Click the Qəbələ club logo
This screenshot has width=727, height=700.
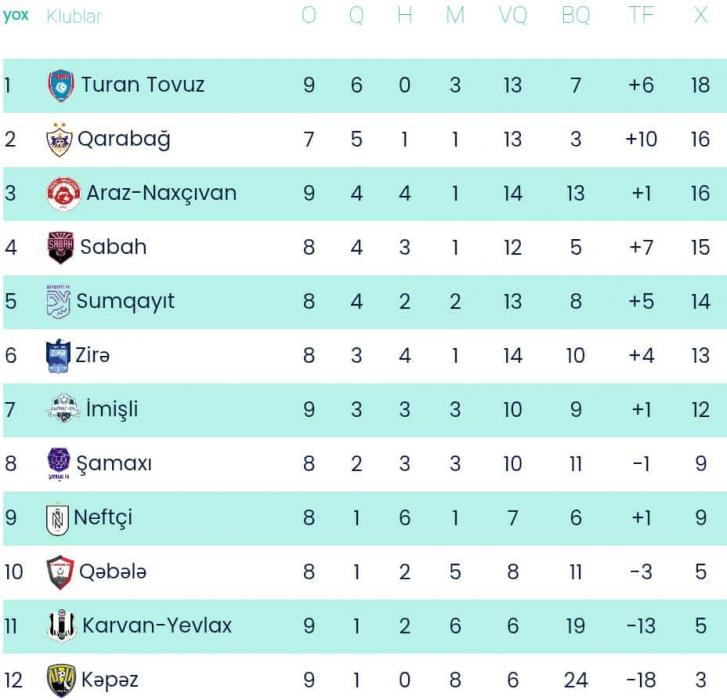60,572
